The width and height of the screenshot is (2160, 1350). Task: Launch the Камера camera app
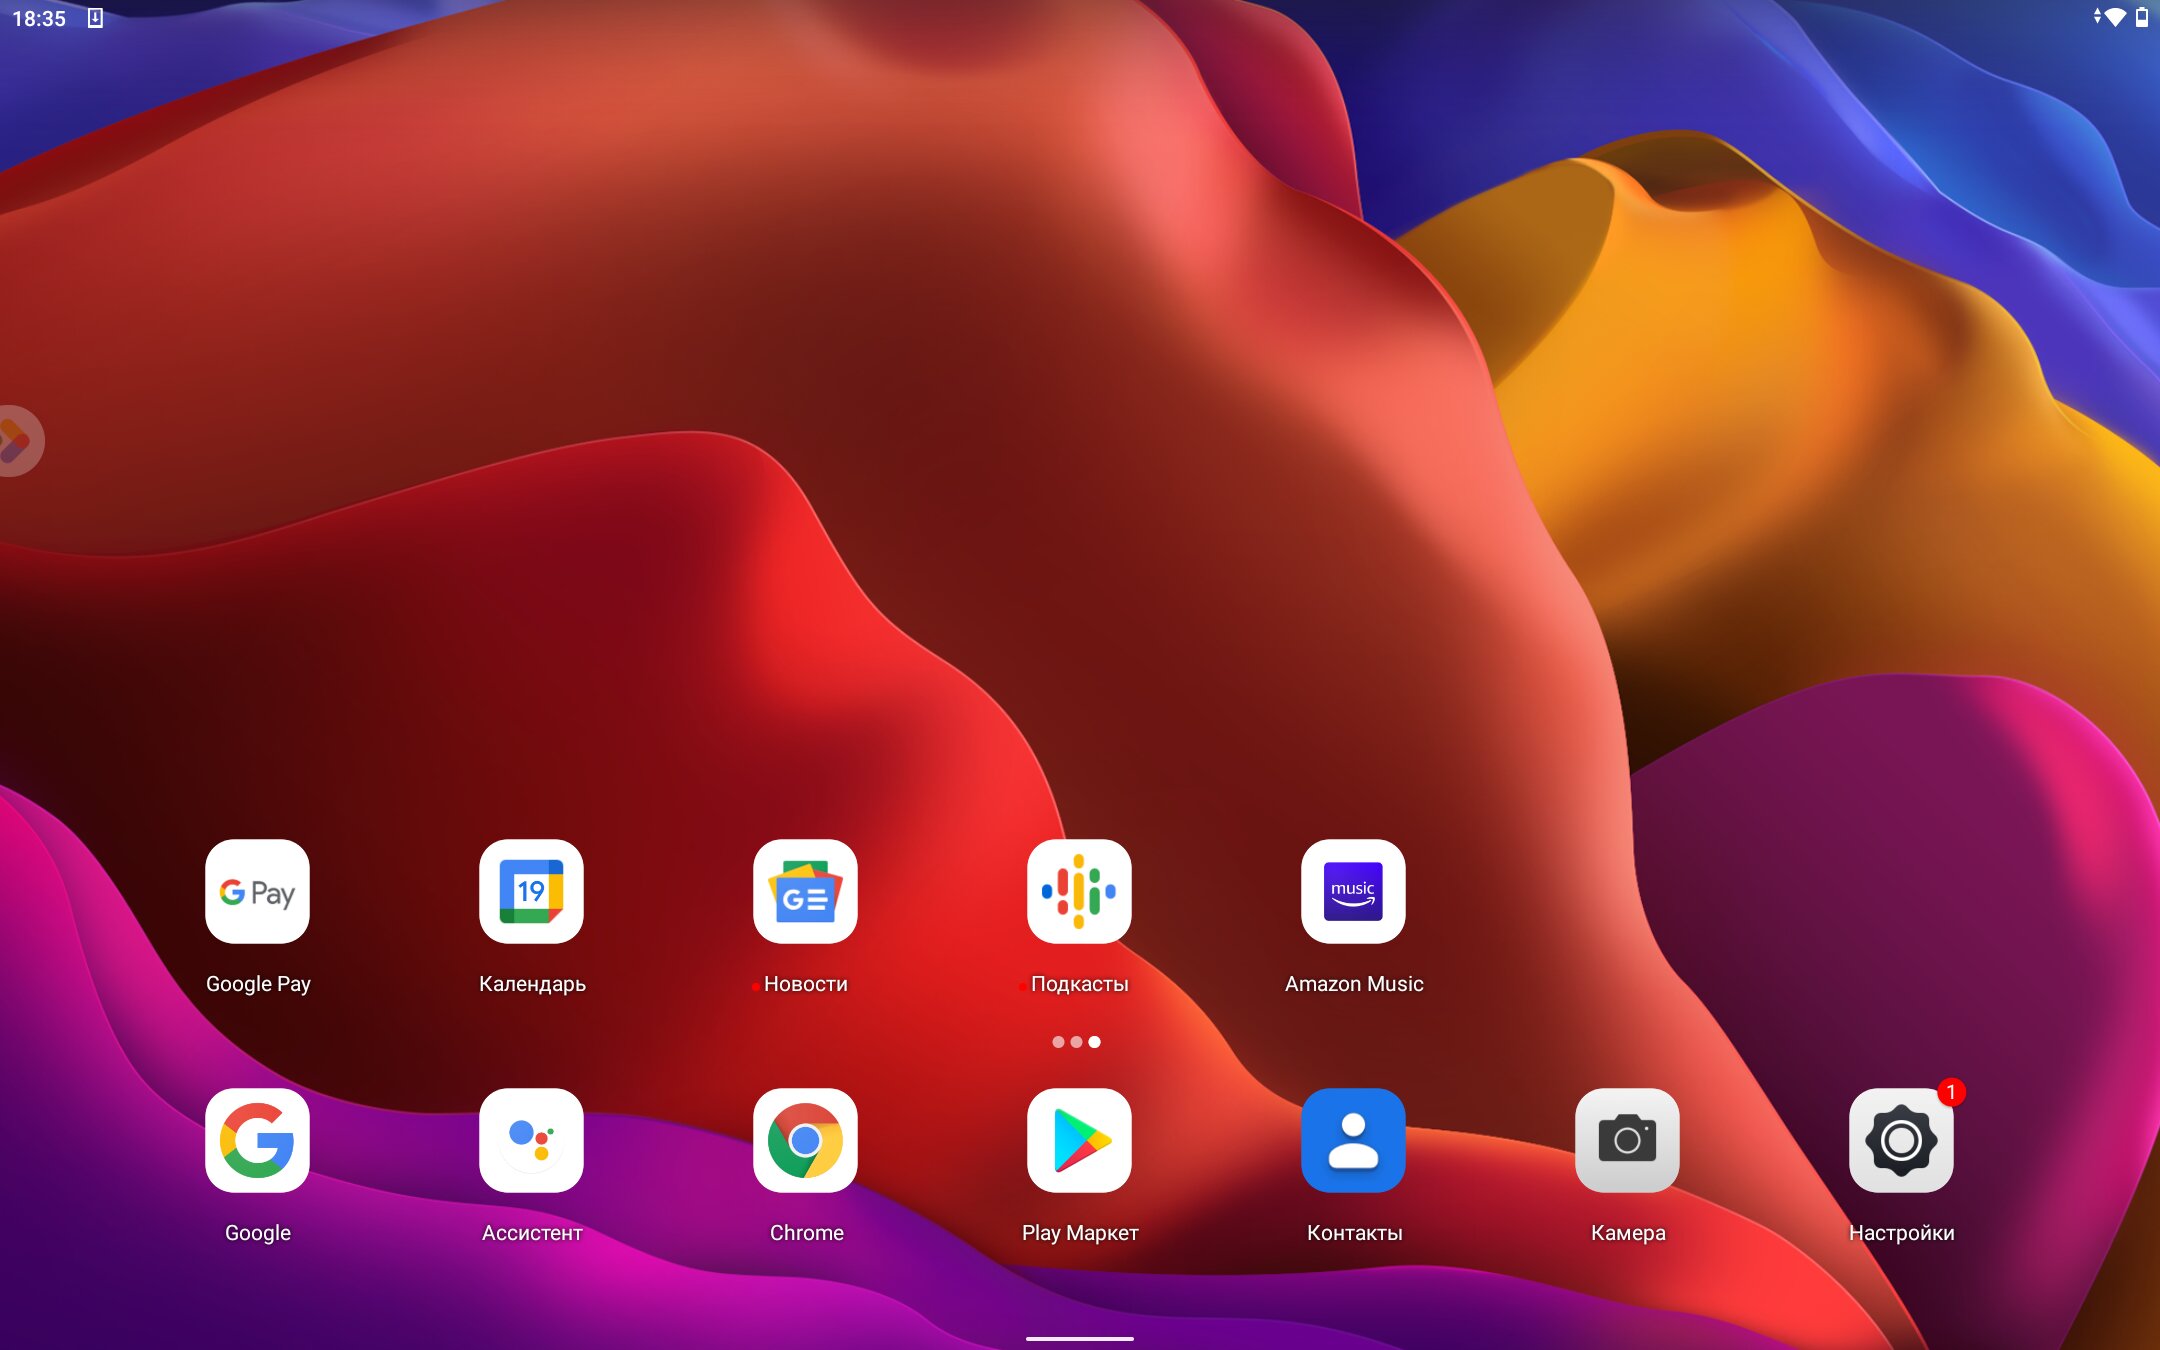point(1627,1140)
